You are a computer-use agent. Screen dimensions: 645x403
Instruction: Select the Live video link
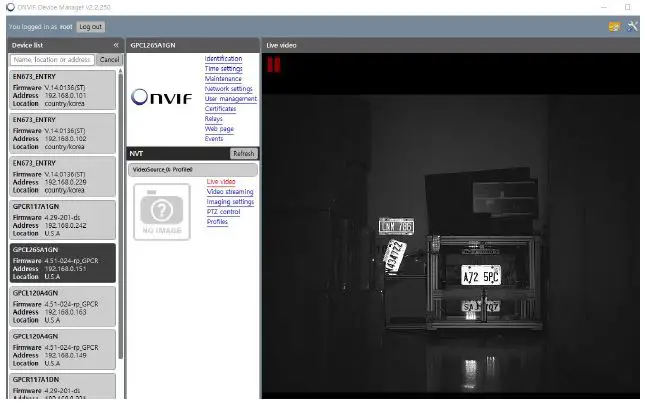pos(221,181)
